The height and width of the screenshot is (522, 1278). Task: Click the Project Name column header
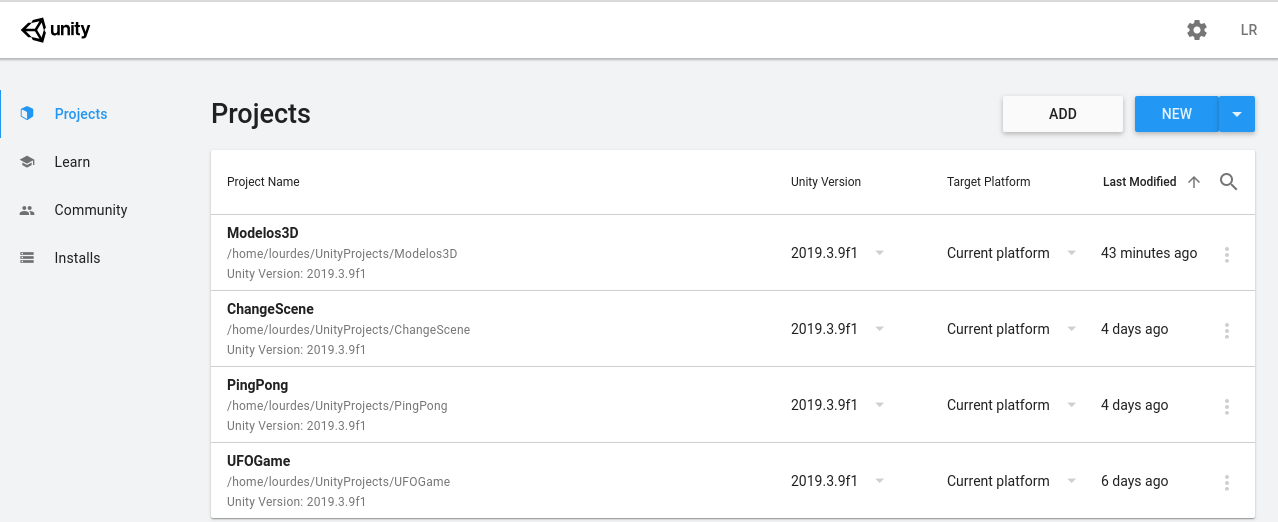(263, 182)
